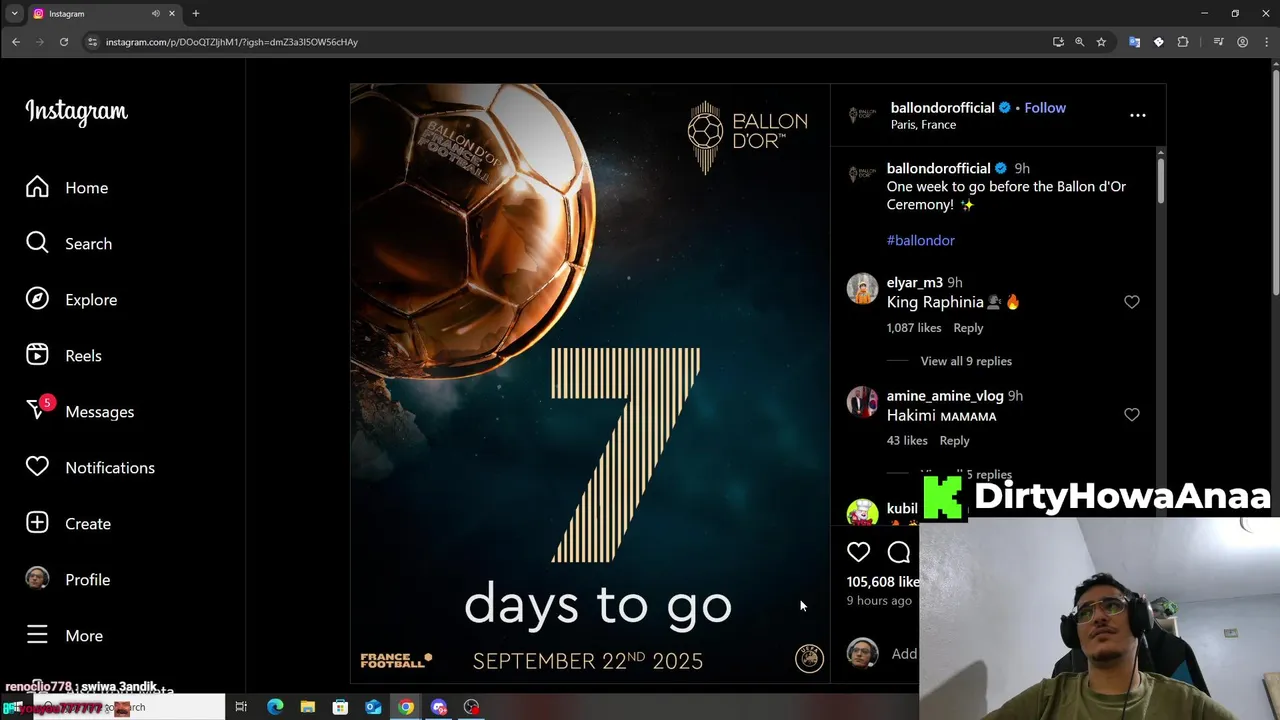The image size is (1280, 720).
Task: Show 43 likes on Hakimi comment
Action: pos(907,441)
